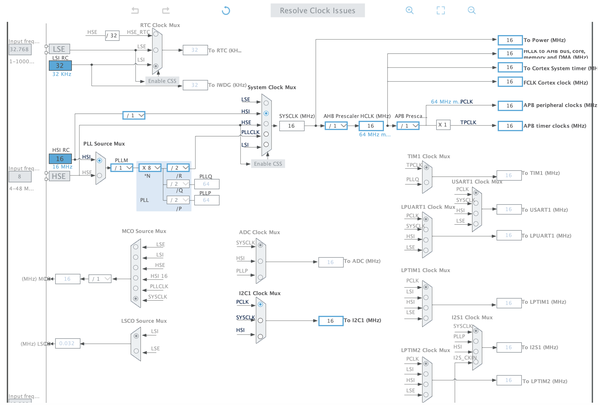This screenshot has height=405, width=600.
Task: Select PLLQ in TIM1 Clock Mux
Action: click(426, 183)
